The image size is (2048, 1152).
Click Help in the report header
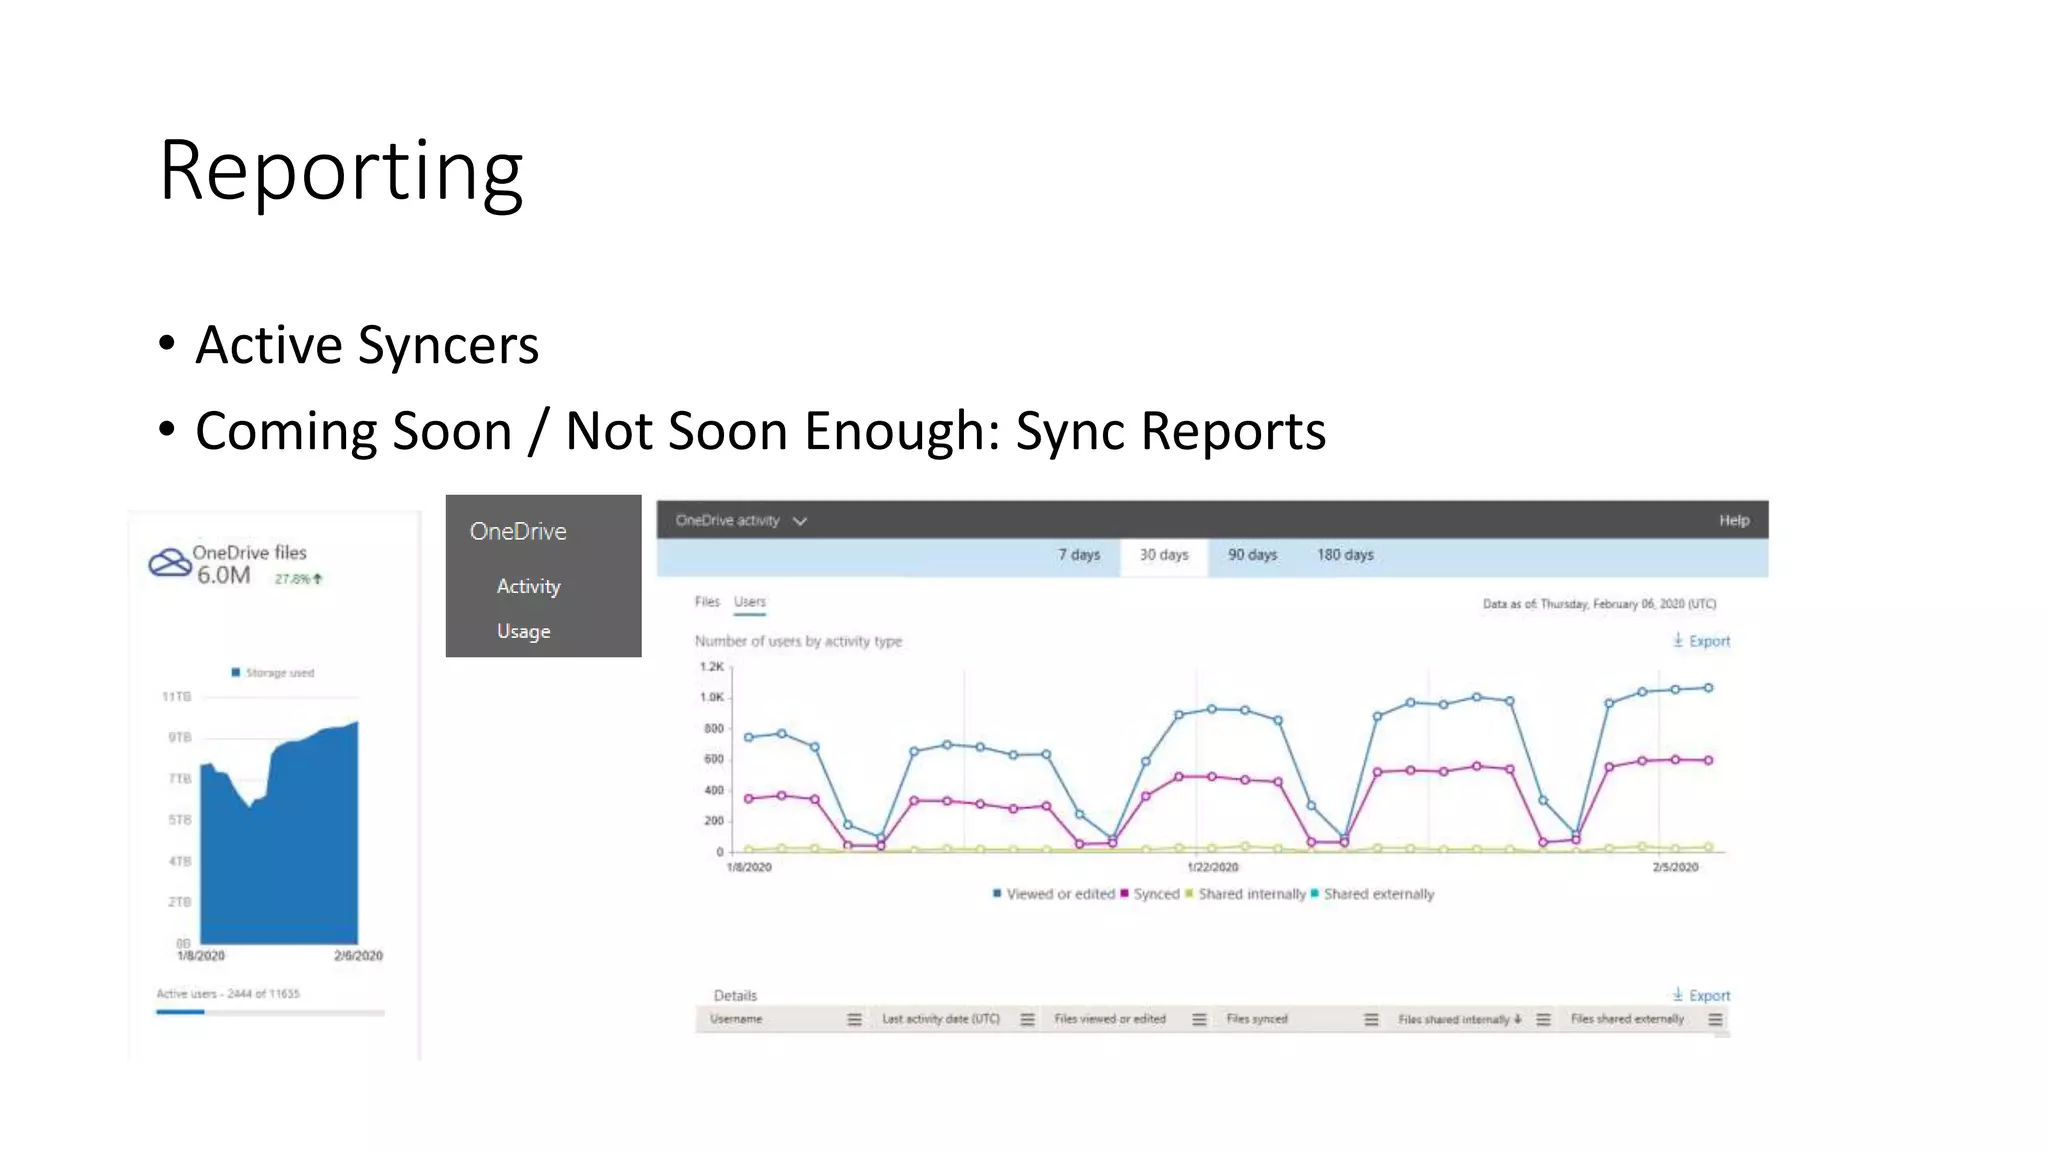(1734, 521)
